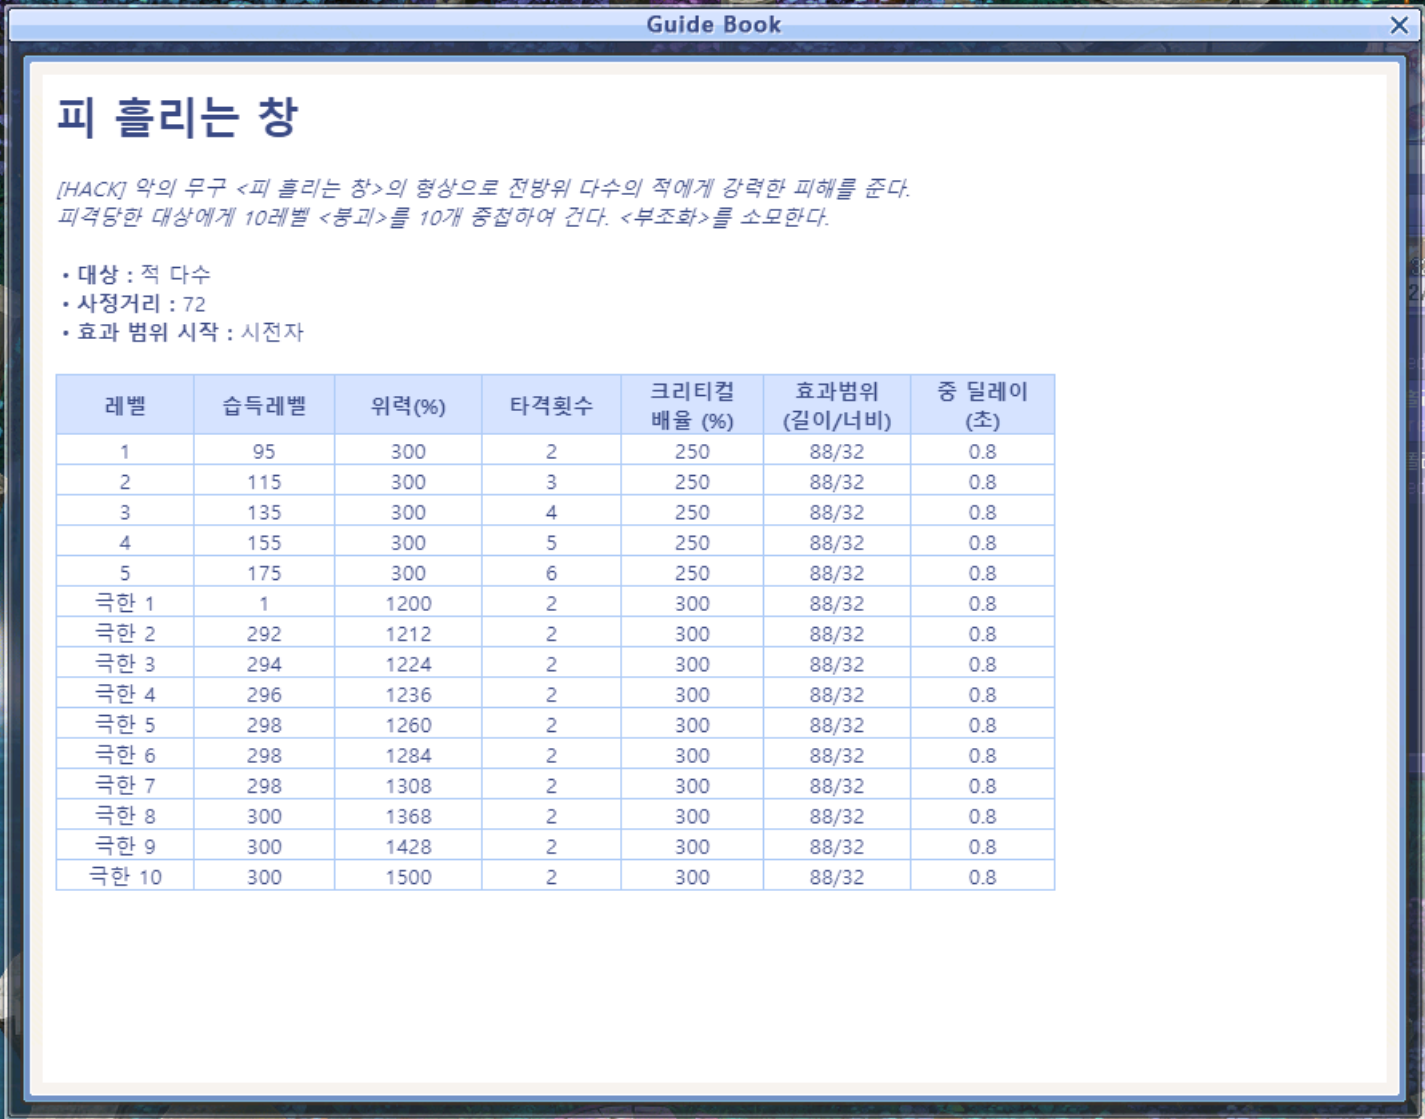The height and width of the screenshot is (1119, 1425).
Task: Click the 효과 범위 시작 : 시전자 line
Action: 182,332
